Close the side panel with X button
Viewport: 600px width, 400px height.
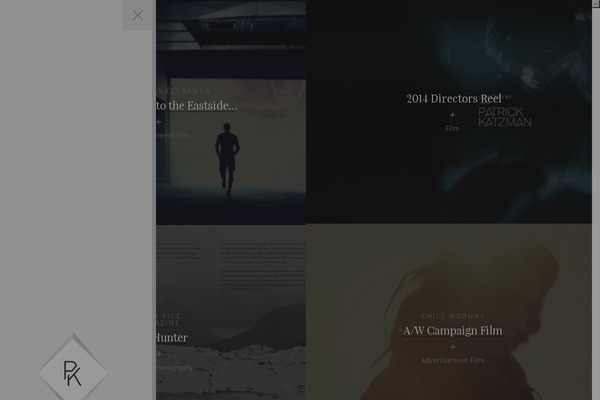coord(137,15)
